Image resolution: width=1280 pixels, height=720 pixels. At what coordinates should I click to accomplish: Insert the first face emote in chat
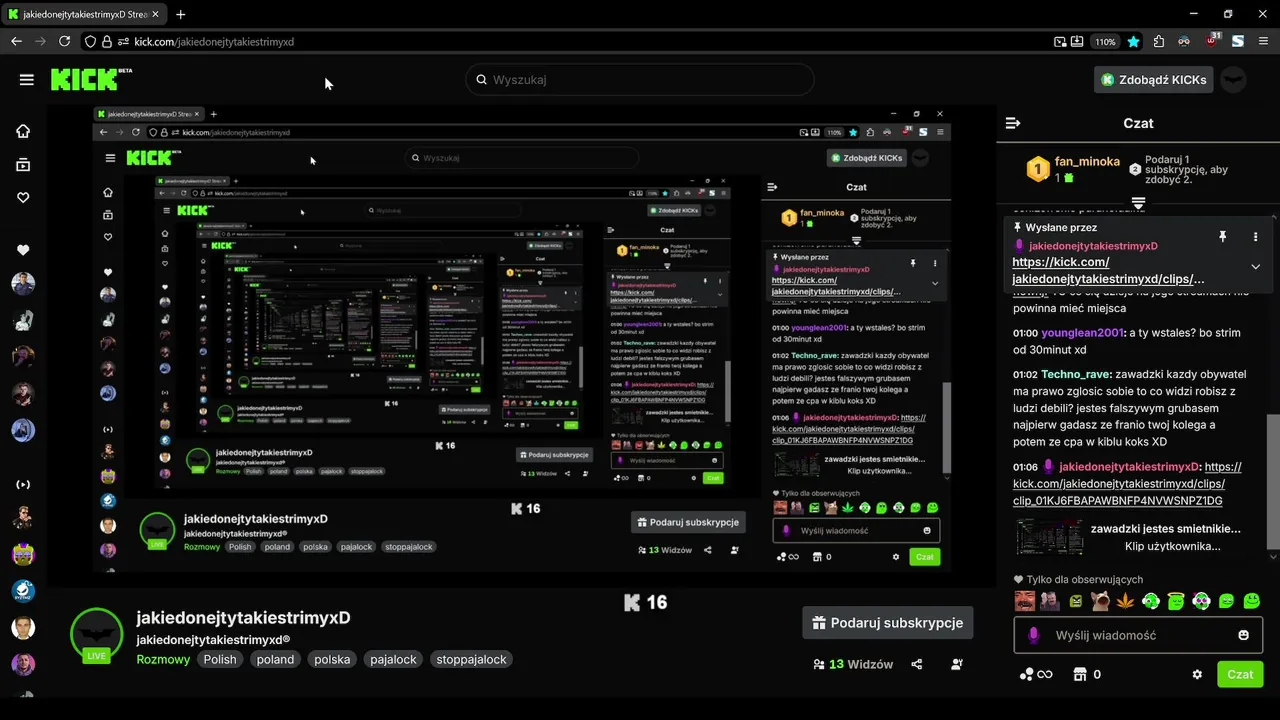pos(1024,601)
